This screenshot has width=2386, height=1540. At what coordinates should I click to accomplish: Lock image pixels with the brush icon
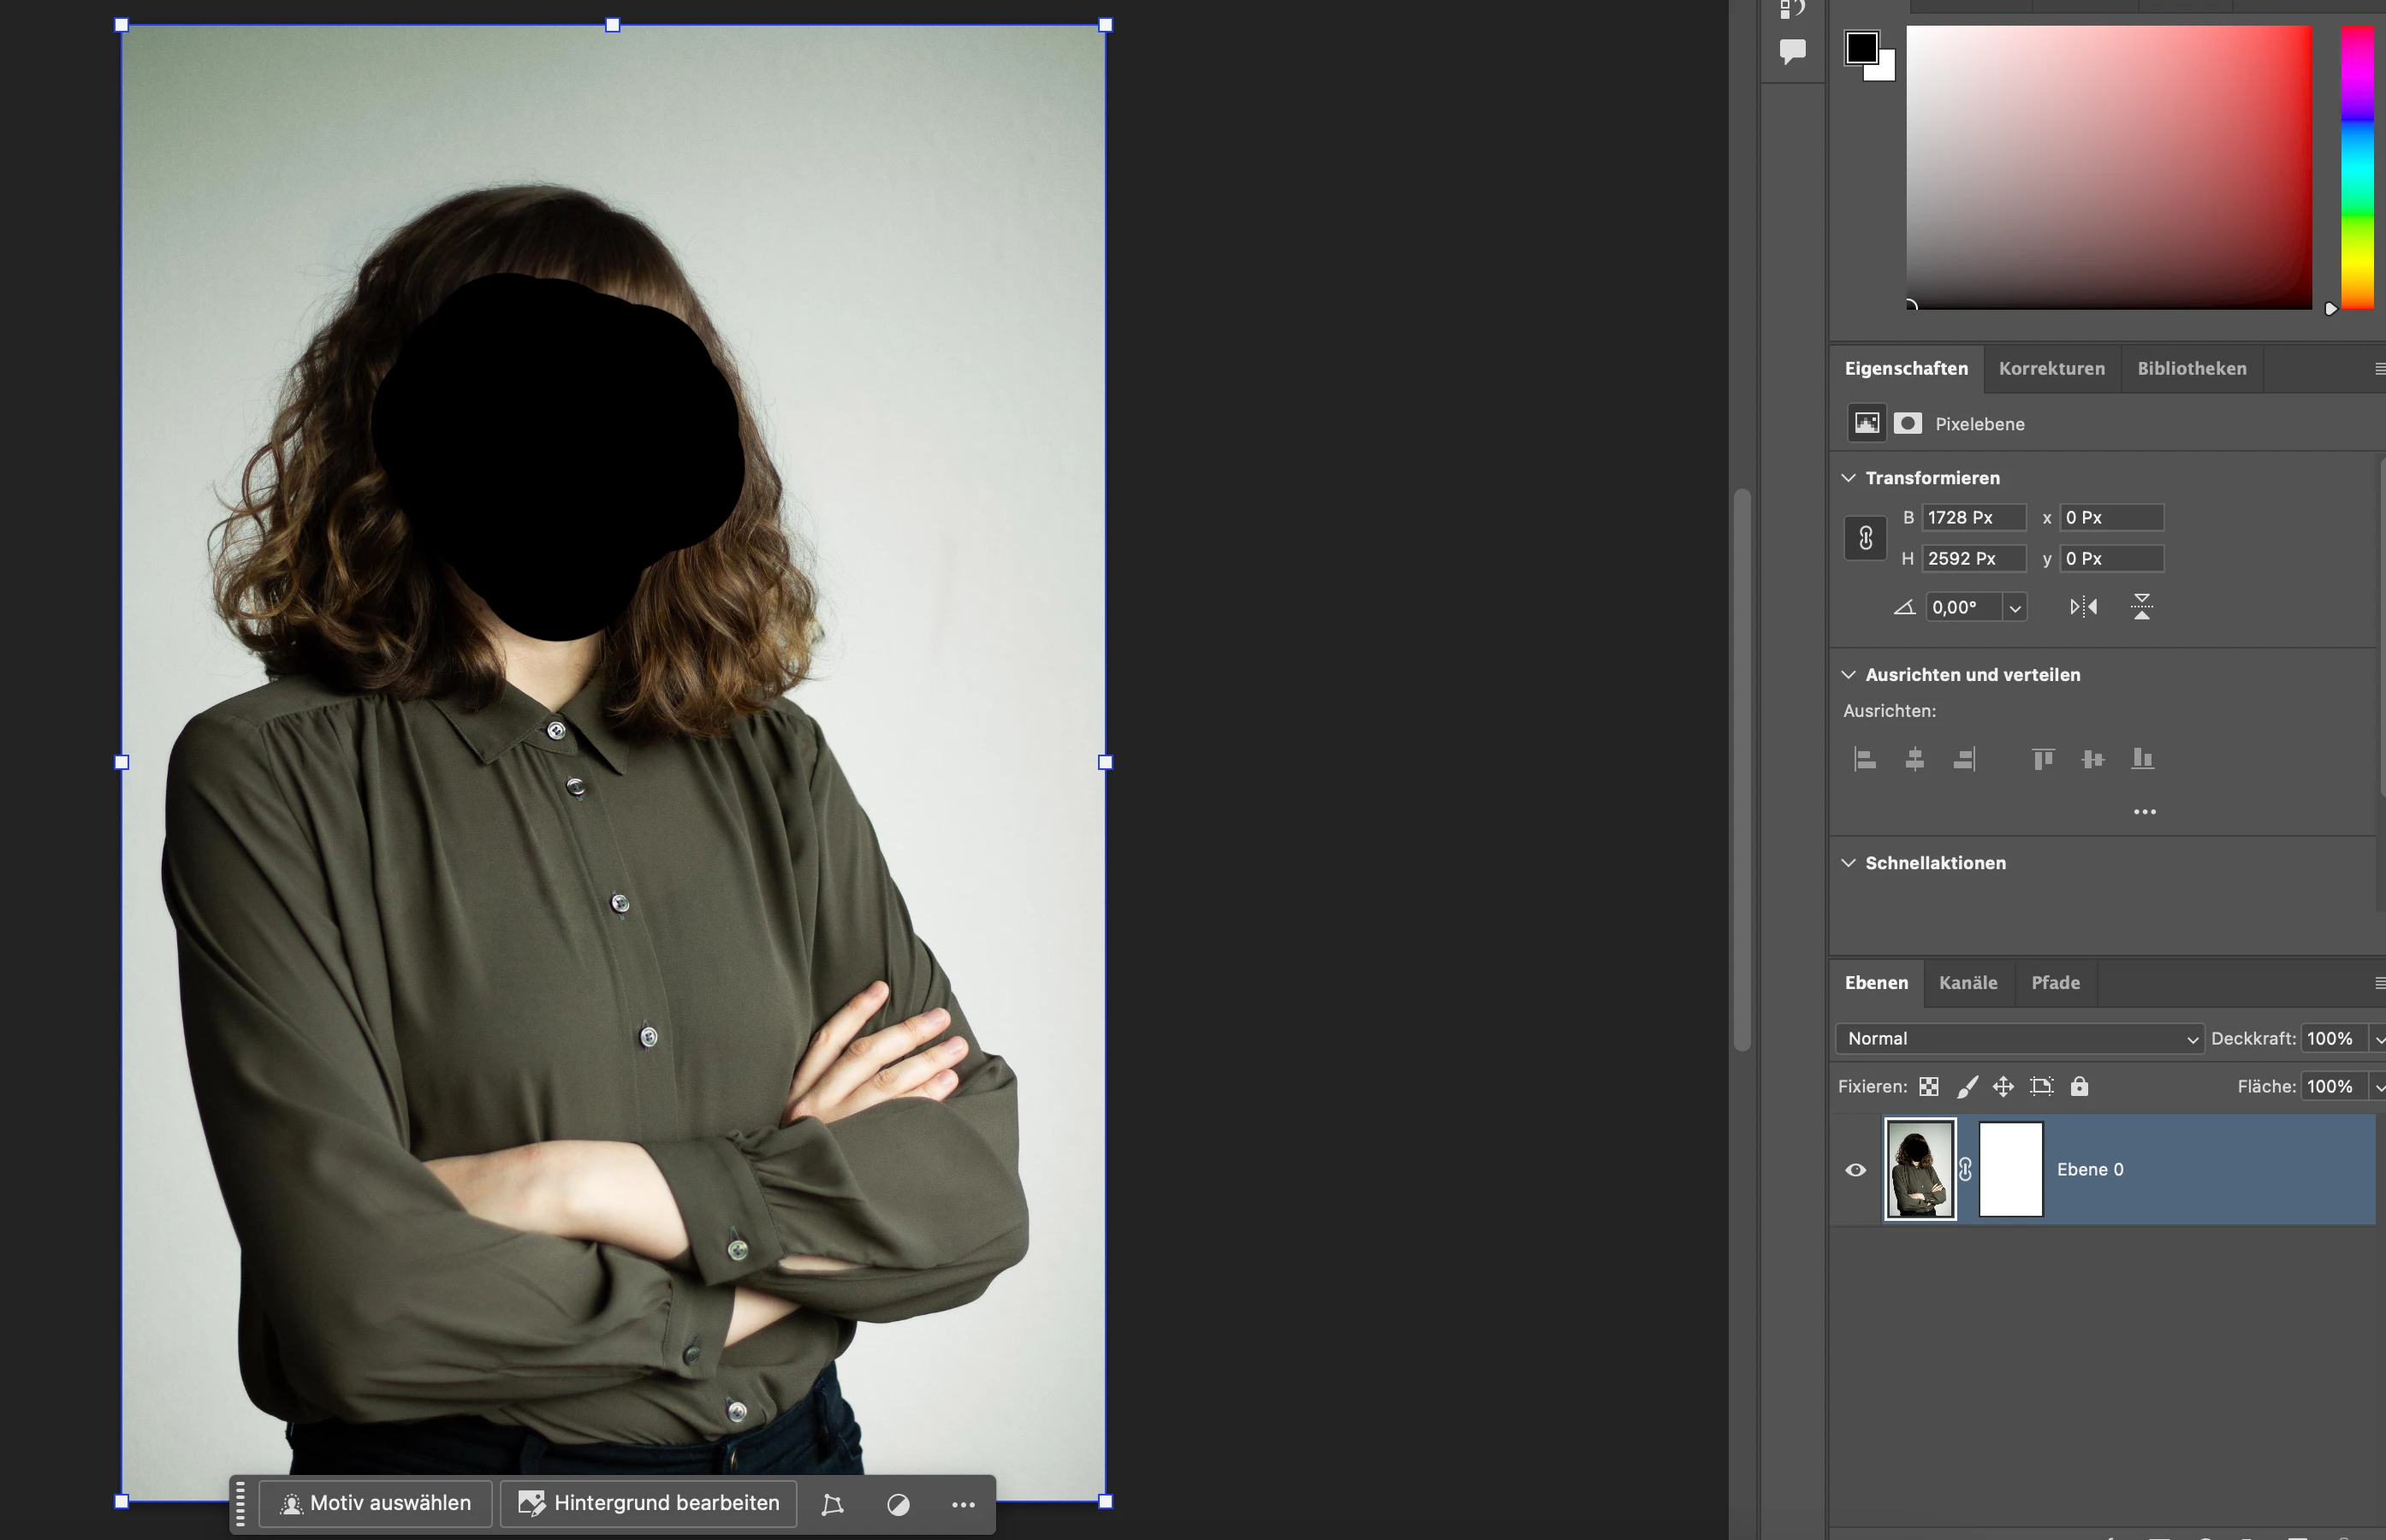click(1966, 1086)
